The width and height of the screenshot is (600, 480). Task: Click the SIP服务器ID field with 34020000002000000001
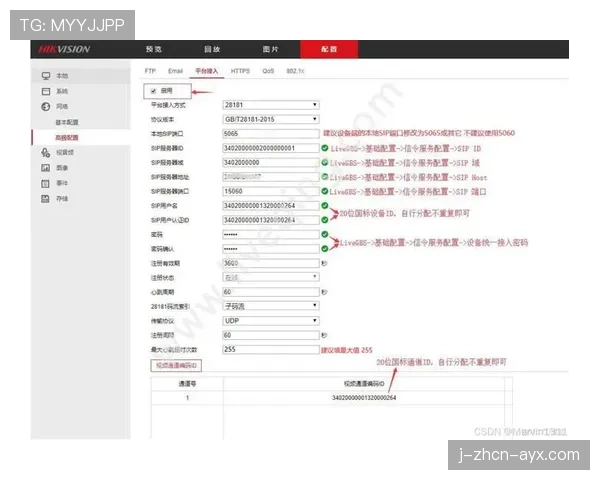pos(271,148)
